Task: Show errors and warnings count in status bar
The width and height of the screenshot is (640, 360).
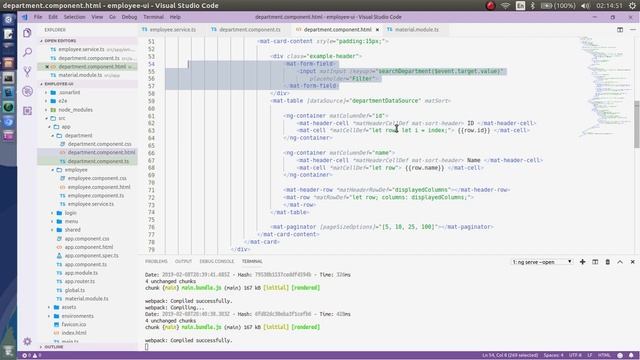Action: pyautogui.click(x=31, y=355)
